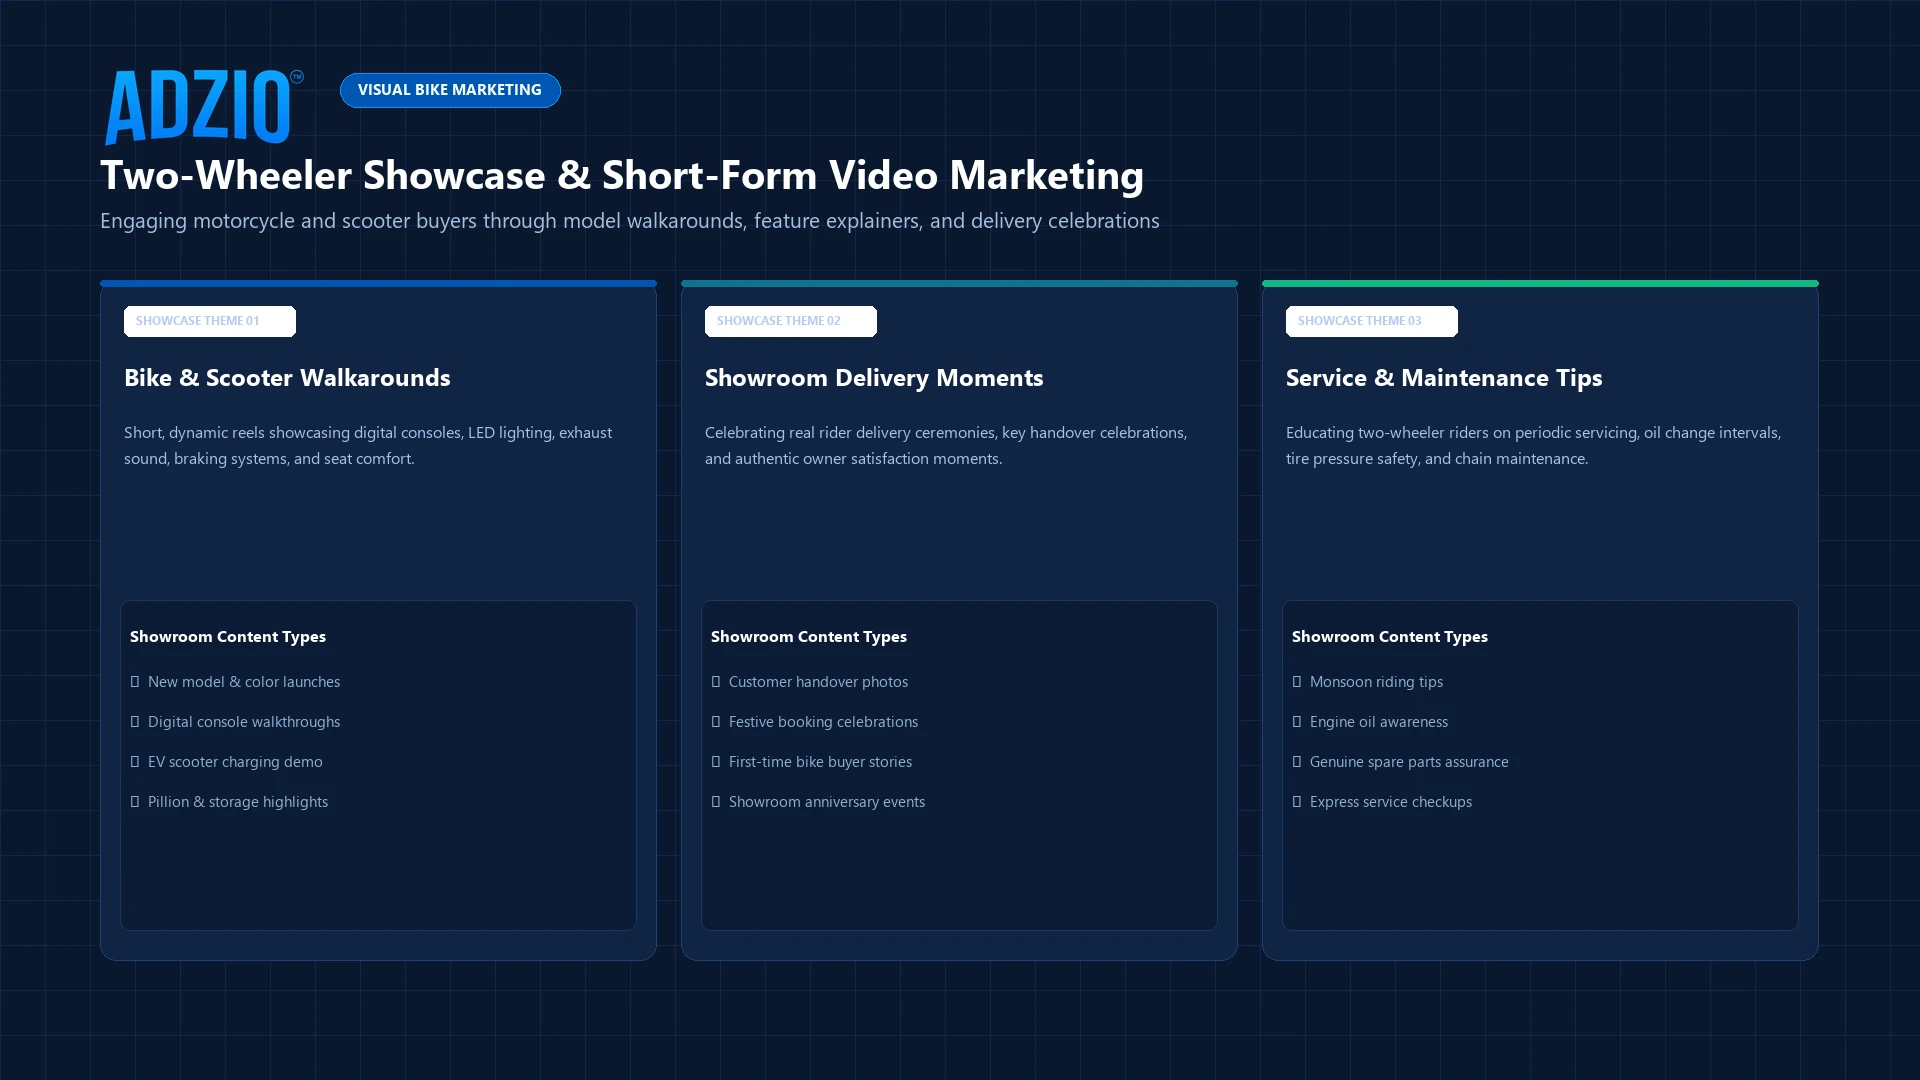The height and width of the screenshot is (1080, 1920).
Task: Select EV scooter charging demo
Action: (x=235, y=762)
